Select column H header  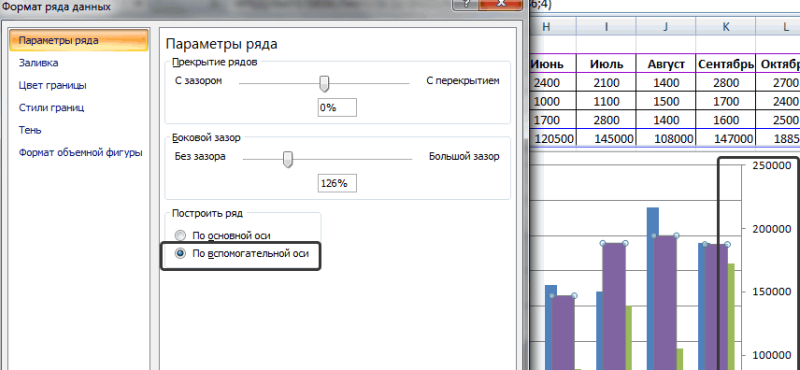pyautogui.click(x=546, y=27)
